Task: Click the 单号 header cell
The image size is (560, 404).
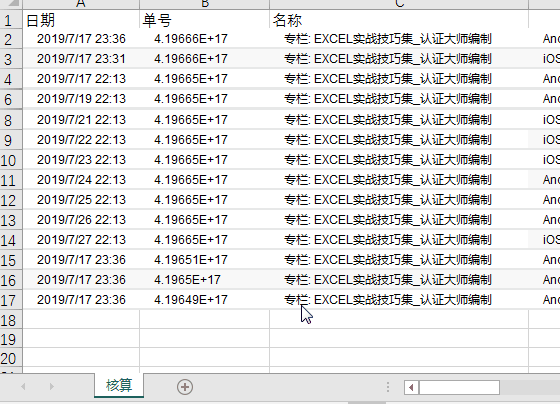Action: point(205,19)
